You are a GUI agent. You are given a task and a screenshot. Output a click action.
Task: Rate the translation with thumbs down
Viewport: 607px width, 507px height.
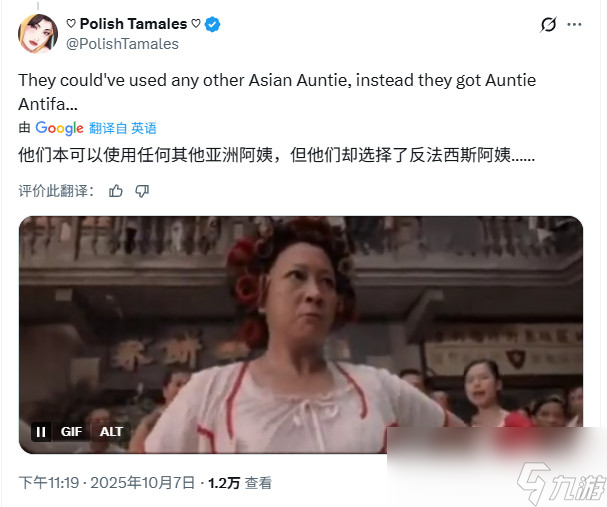142,191
